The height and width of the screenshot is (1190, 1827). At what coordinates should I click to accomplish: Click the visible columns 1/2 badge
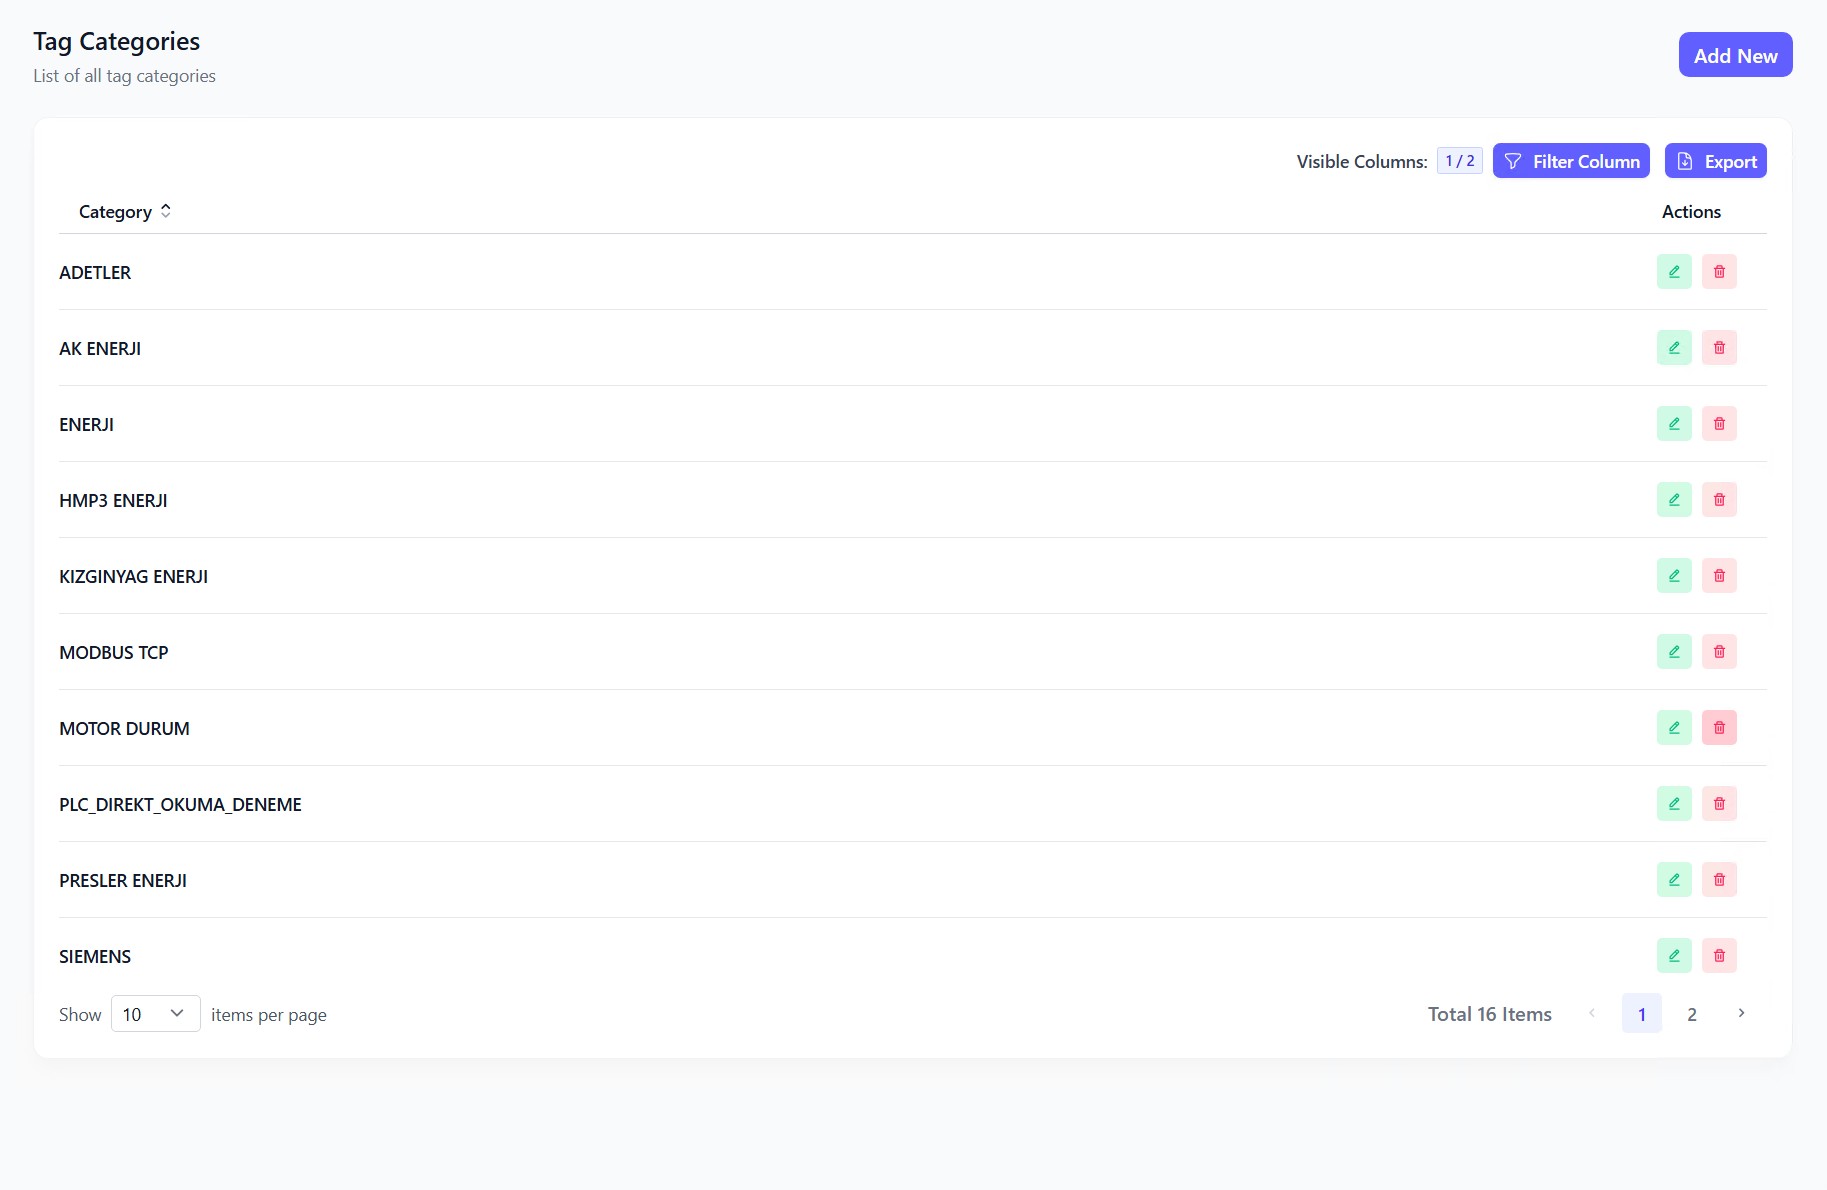1459,161
